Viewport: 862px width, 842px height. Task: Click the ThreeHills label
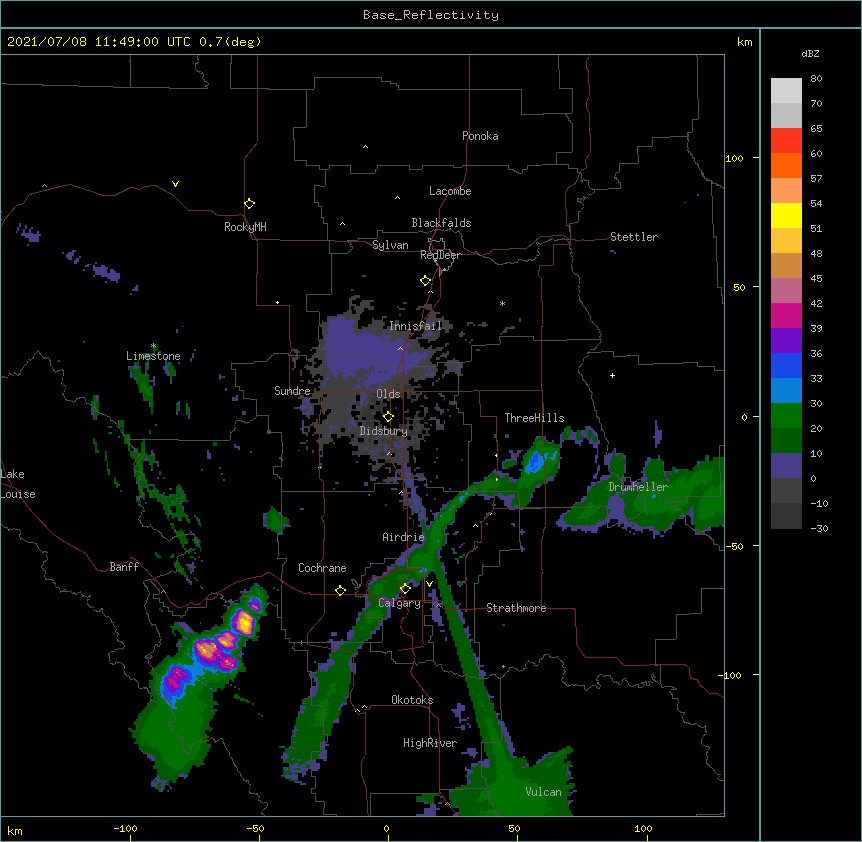click(534, 418)
